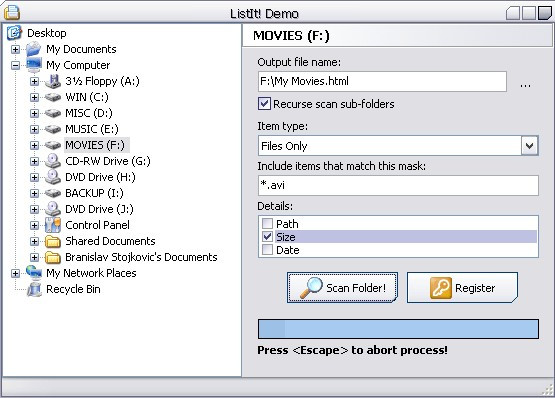This screenshot has width=555, height=398.
Task: Select BACKUP (I:) drive entry
Action: point(94,193)
